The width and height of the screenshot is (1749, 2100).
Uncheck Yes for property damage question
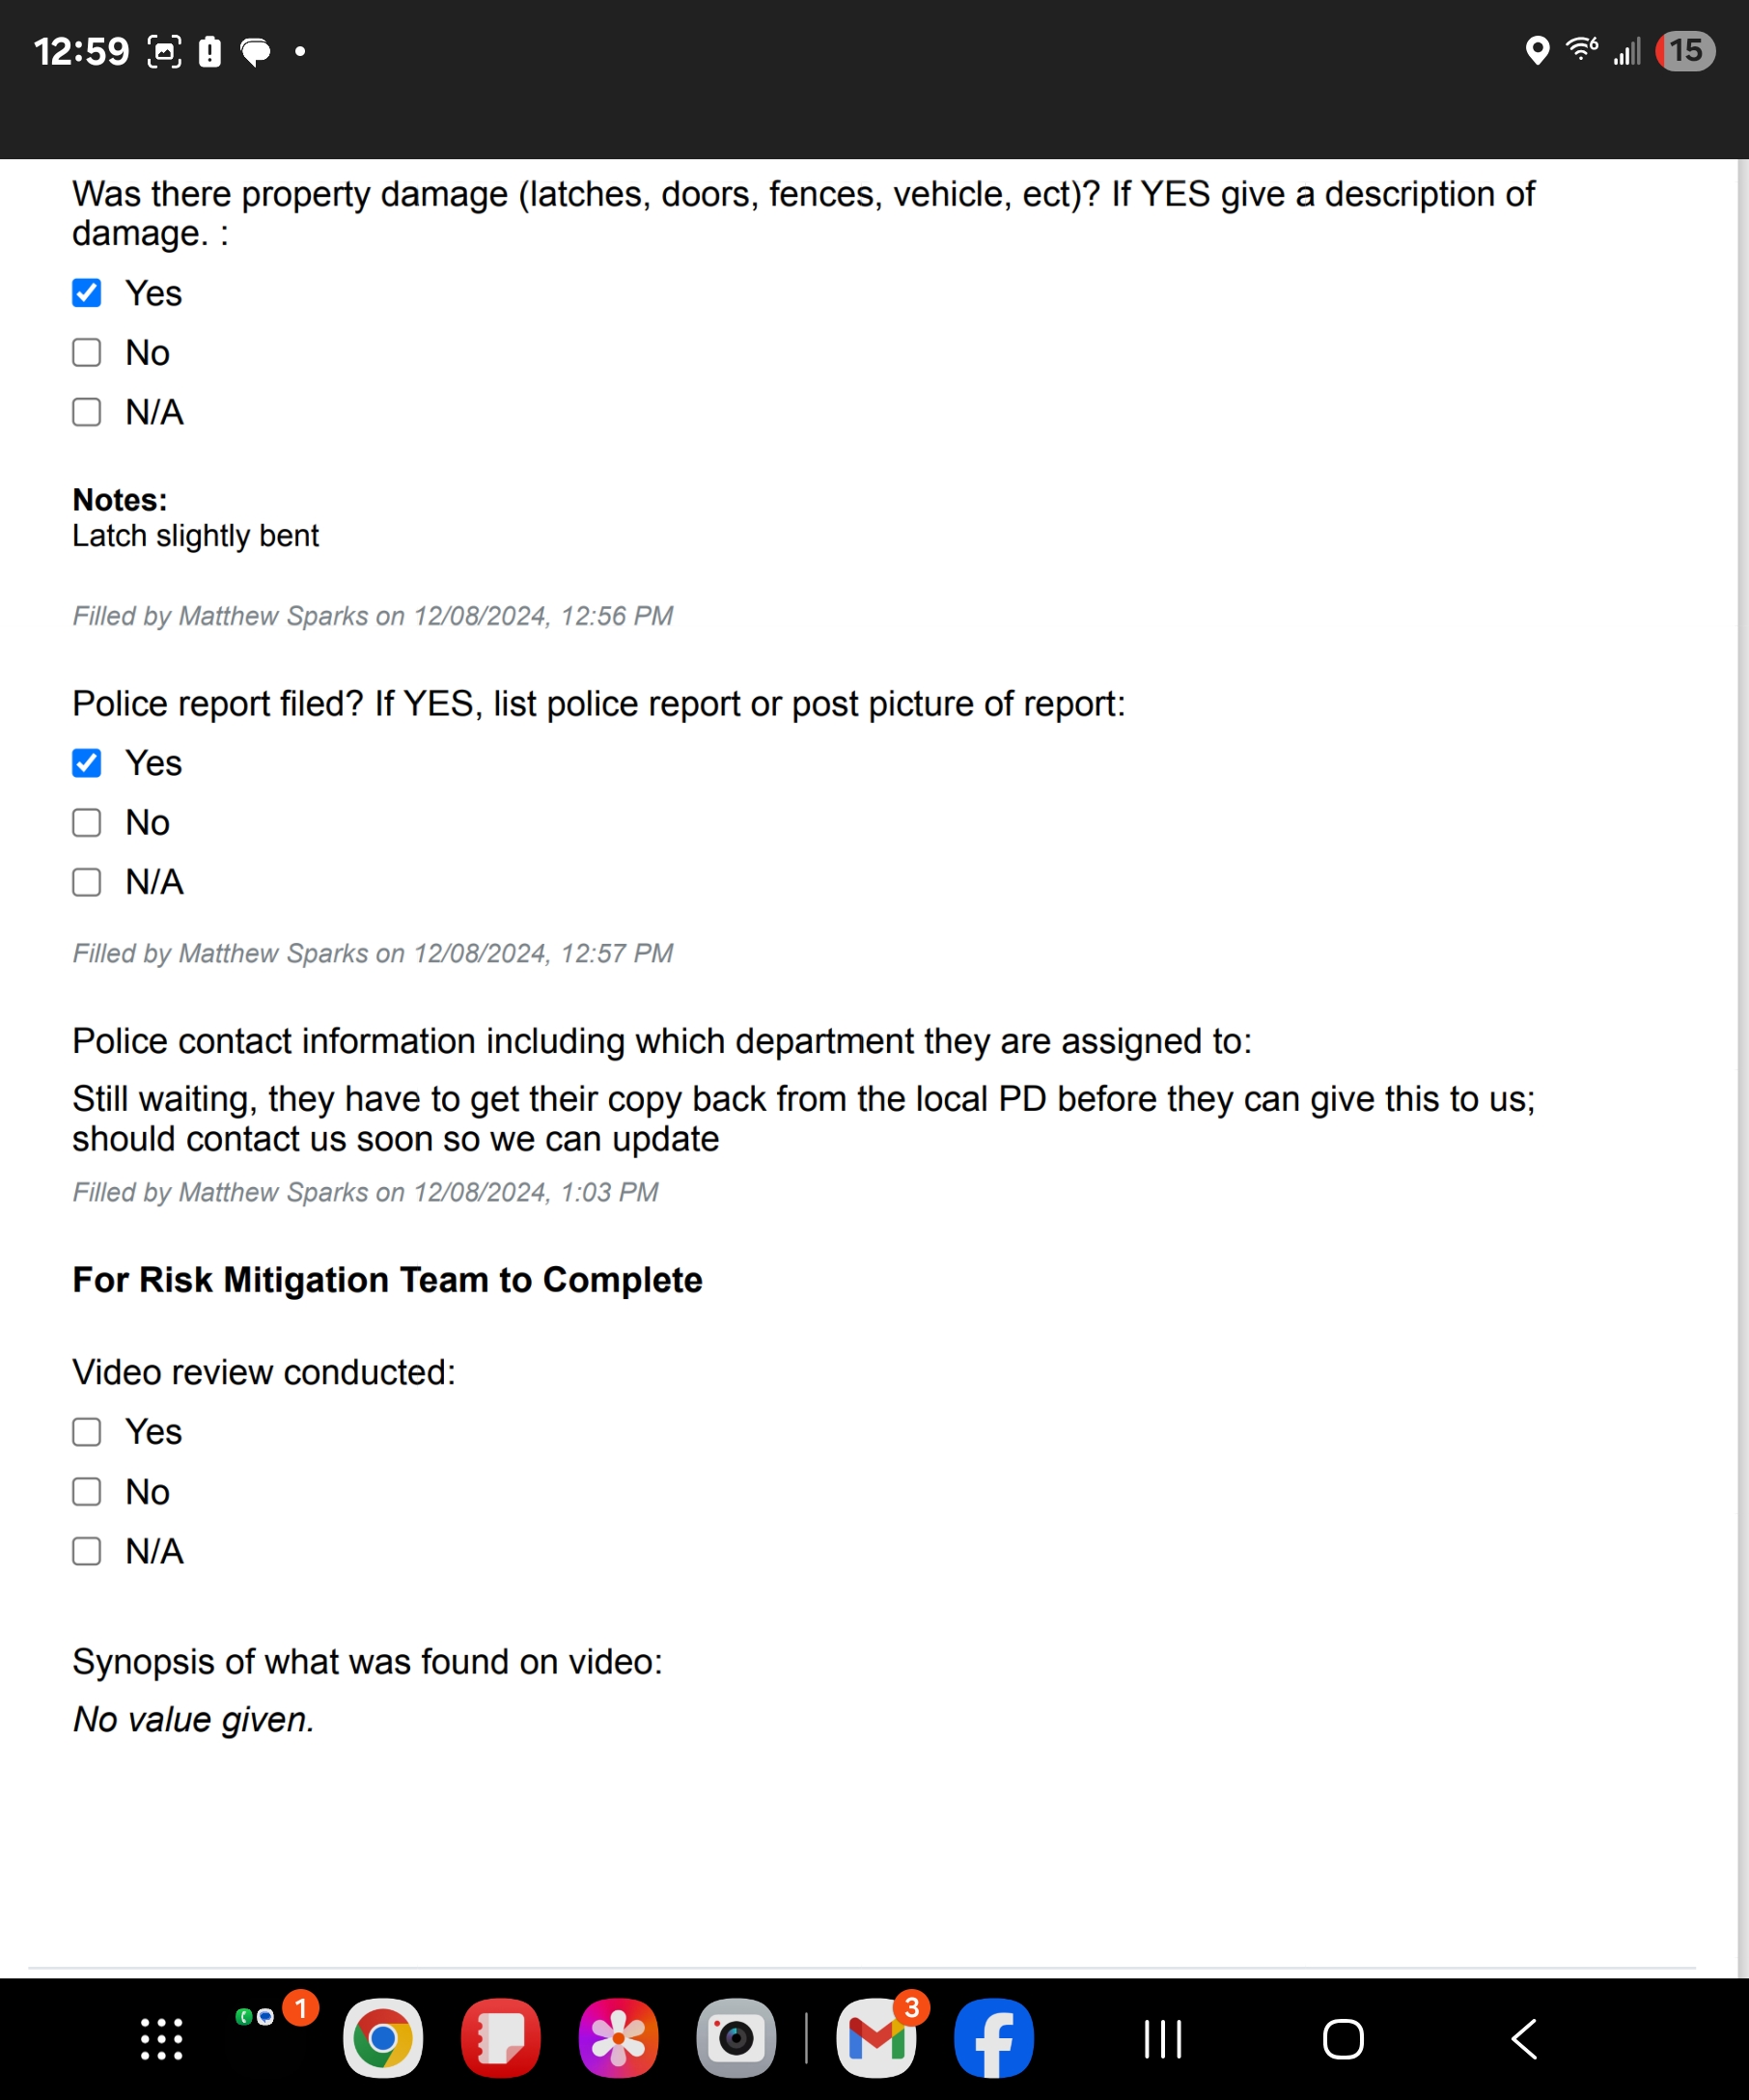(x=87, y=293)
